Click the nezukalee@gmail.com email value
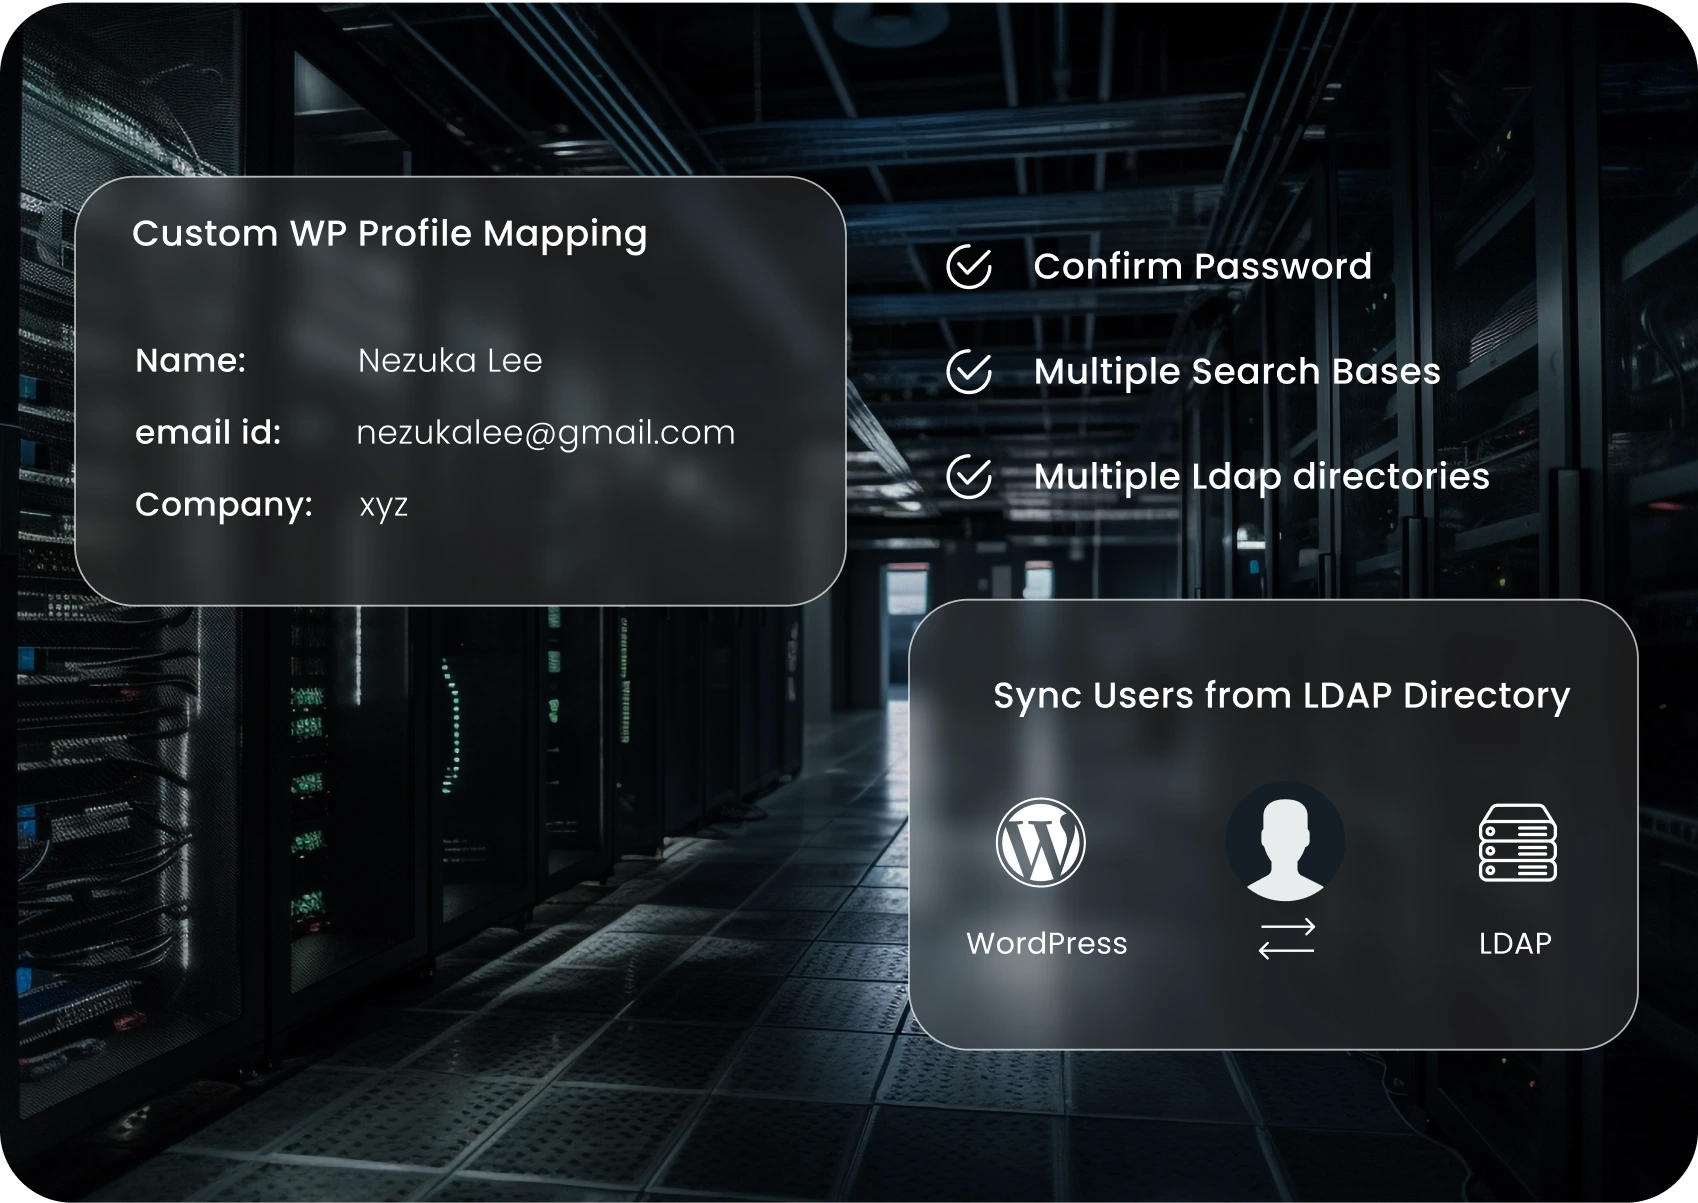The image size is (1698, 1203). pyautogui.click(x=546, y=433)
